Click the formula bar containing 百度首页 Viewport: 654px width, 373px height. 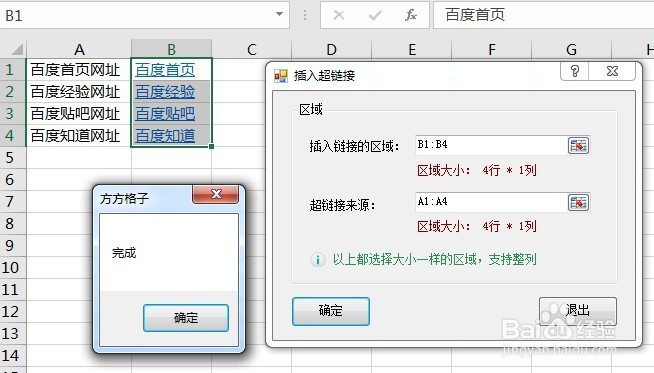point(543,15)
